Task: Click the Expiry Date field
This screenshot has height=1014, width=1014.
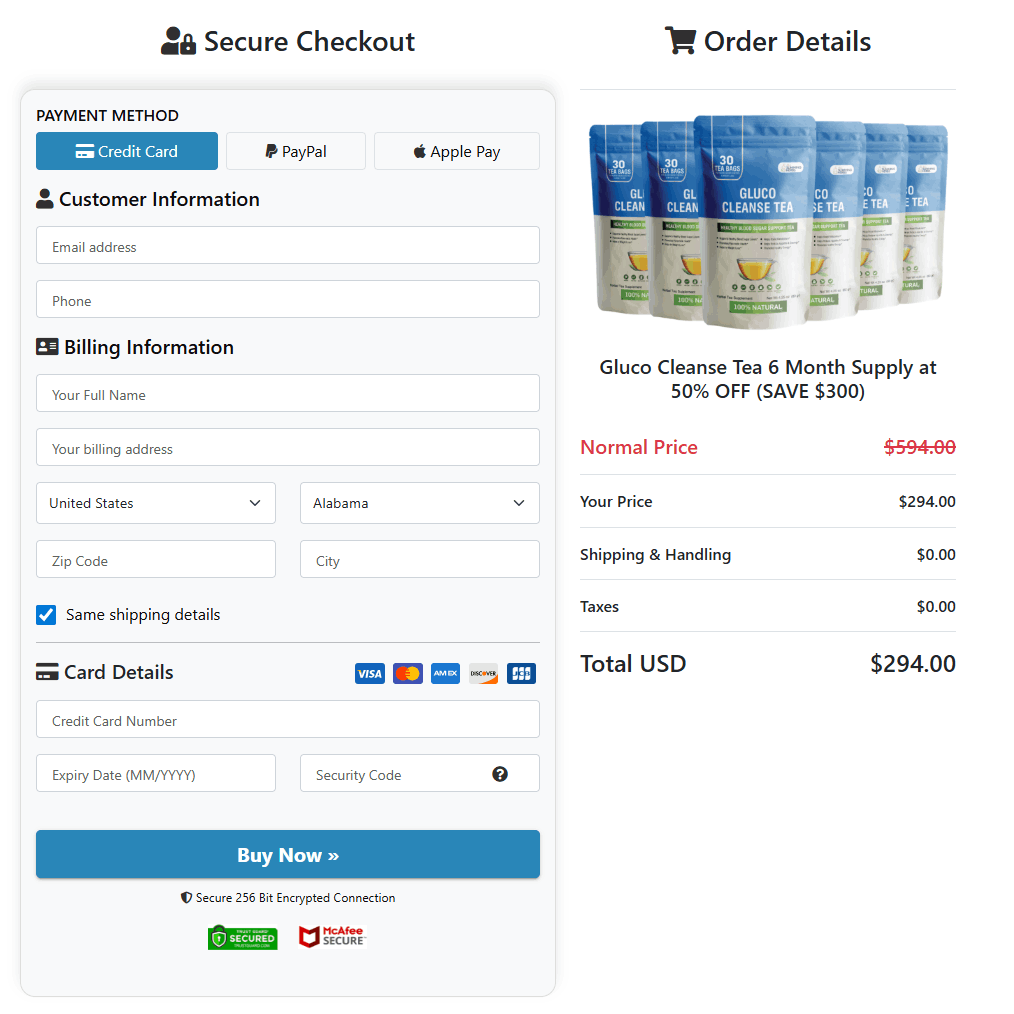Action: coord(155,773)
